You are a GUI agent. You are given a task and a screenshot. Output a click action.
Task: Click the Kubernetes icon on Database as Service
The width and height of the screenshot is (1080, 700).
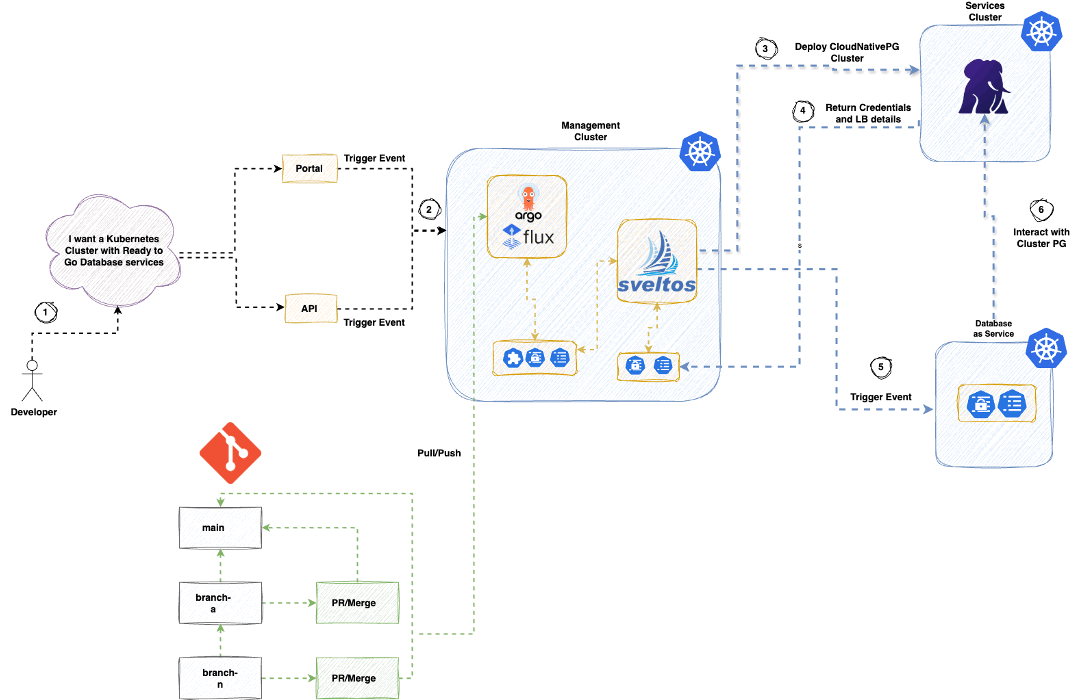(1046, 347)
